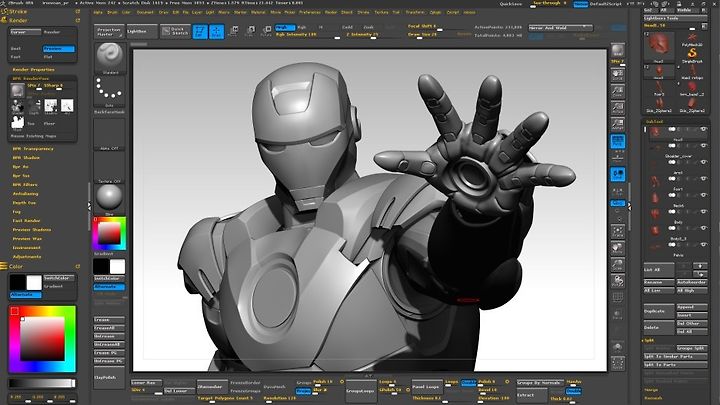
Task: Open the Alpha Off selector
Action: 109,134
